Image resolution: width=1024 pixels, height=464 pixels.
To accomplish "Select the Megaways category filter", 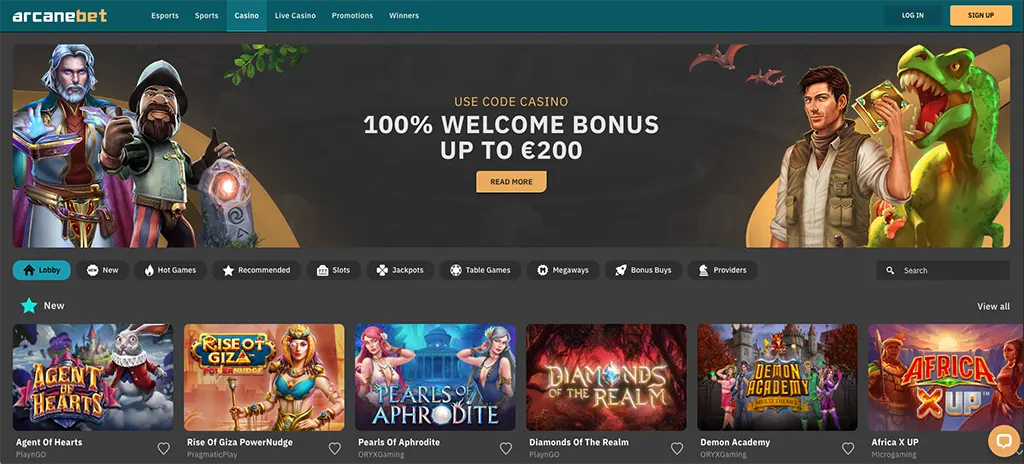I will [563, 270].
